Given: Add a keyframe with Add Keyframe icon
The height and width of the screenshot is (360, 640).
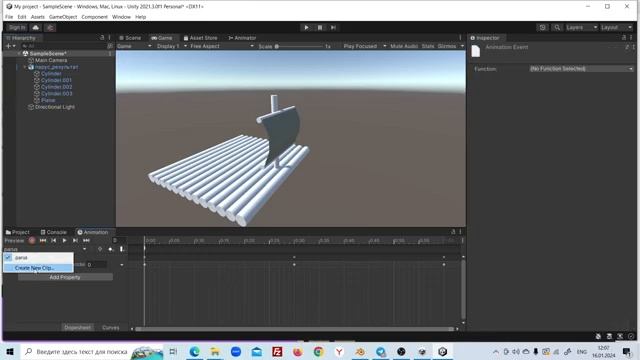Looking at the screenshot, I should point(111,249).
